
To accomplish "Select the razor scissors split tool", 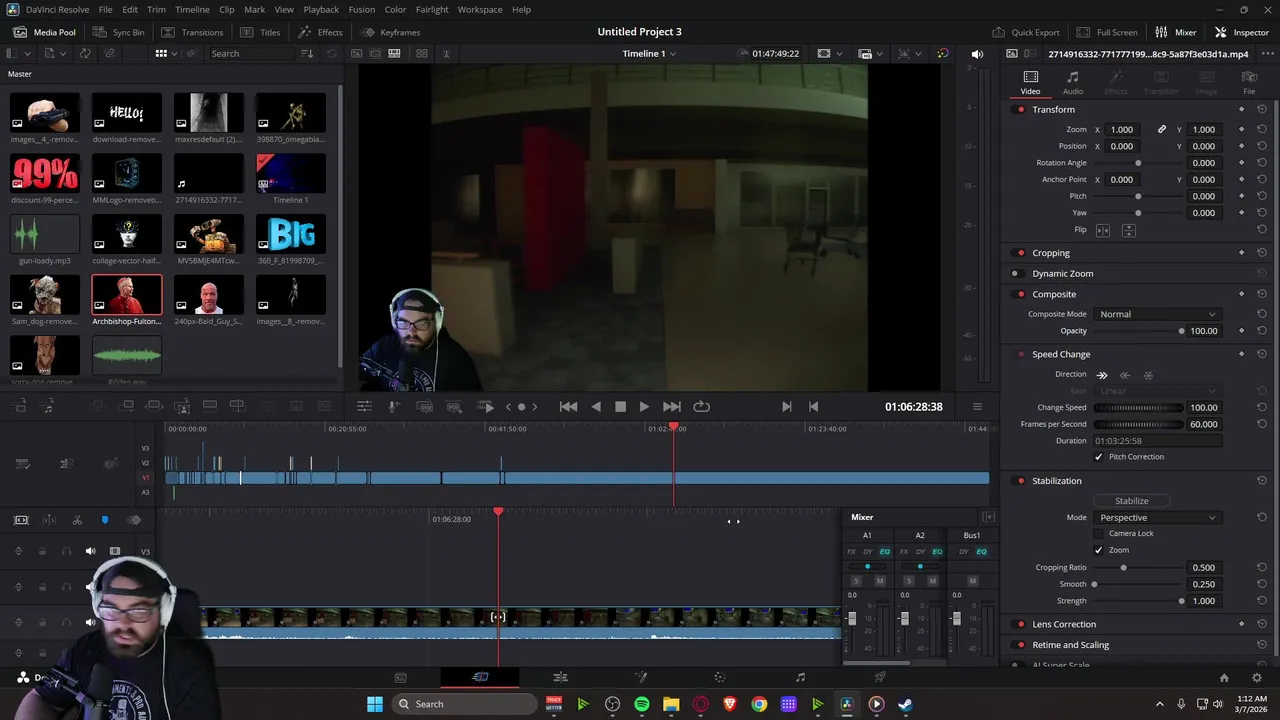I will (77, 520).
